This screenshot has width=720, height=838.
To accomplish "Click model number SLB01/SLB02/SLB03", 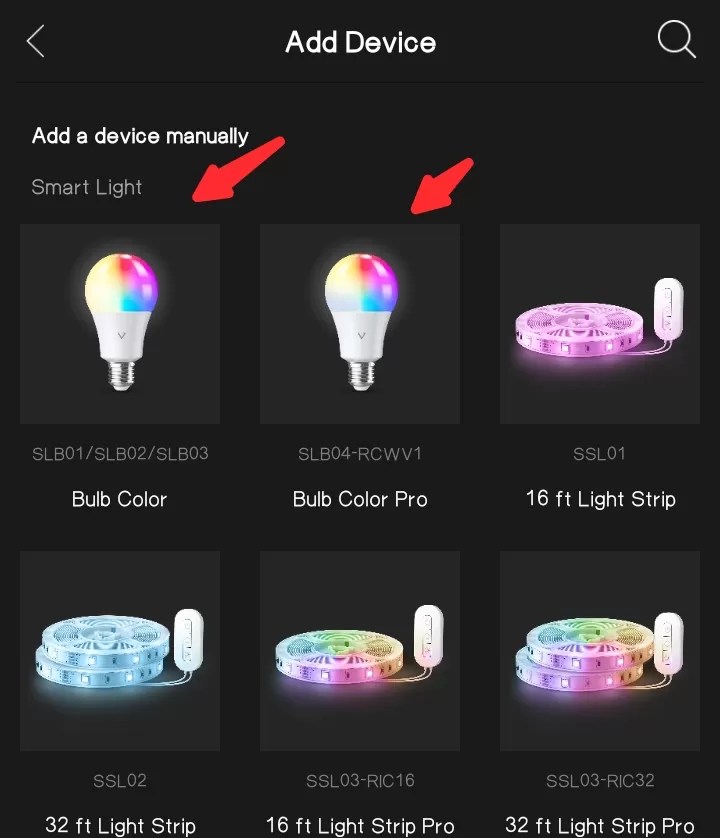I will 120,454.
